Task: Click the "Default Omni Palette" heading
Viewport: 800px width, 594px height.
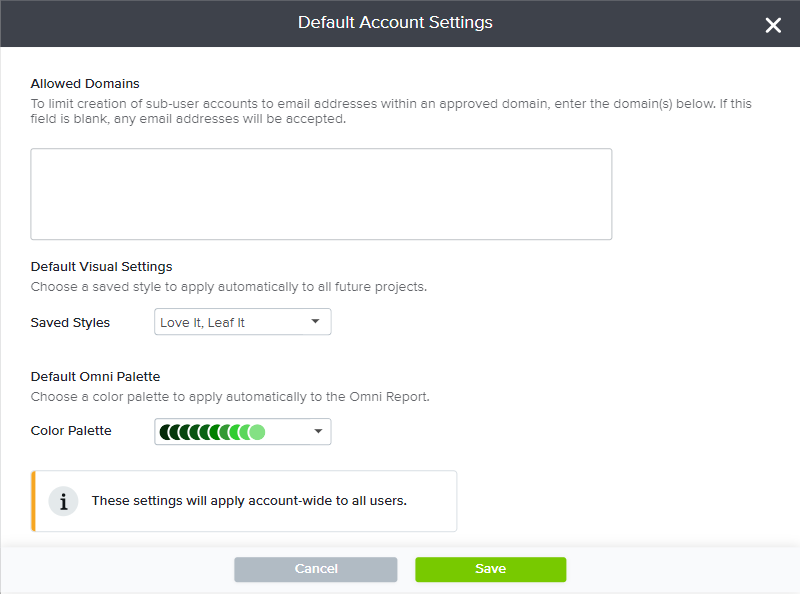Action: point(95,377)
